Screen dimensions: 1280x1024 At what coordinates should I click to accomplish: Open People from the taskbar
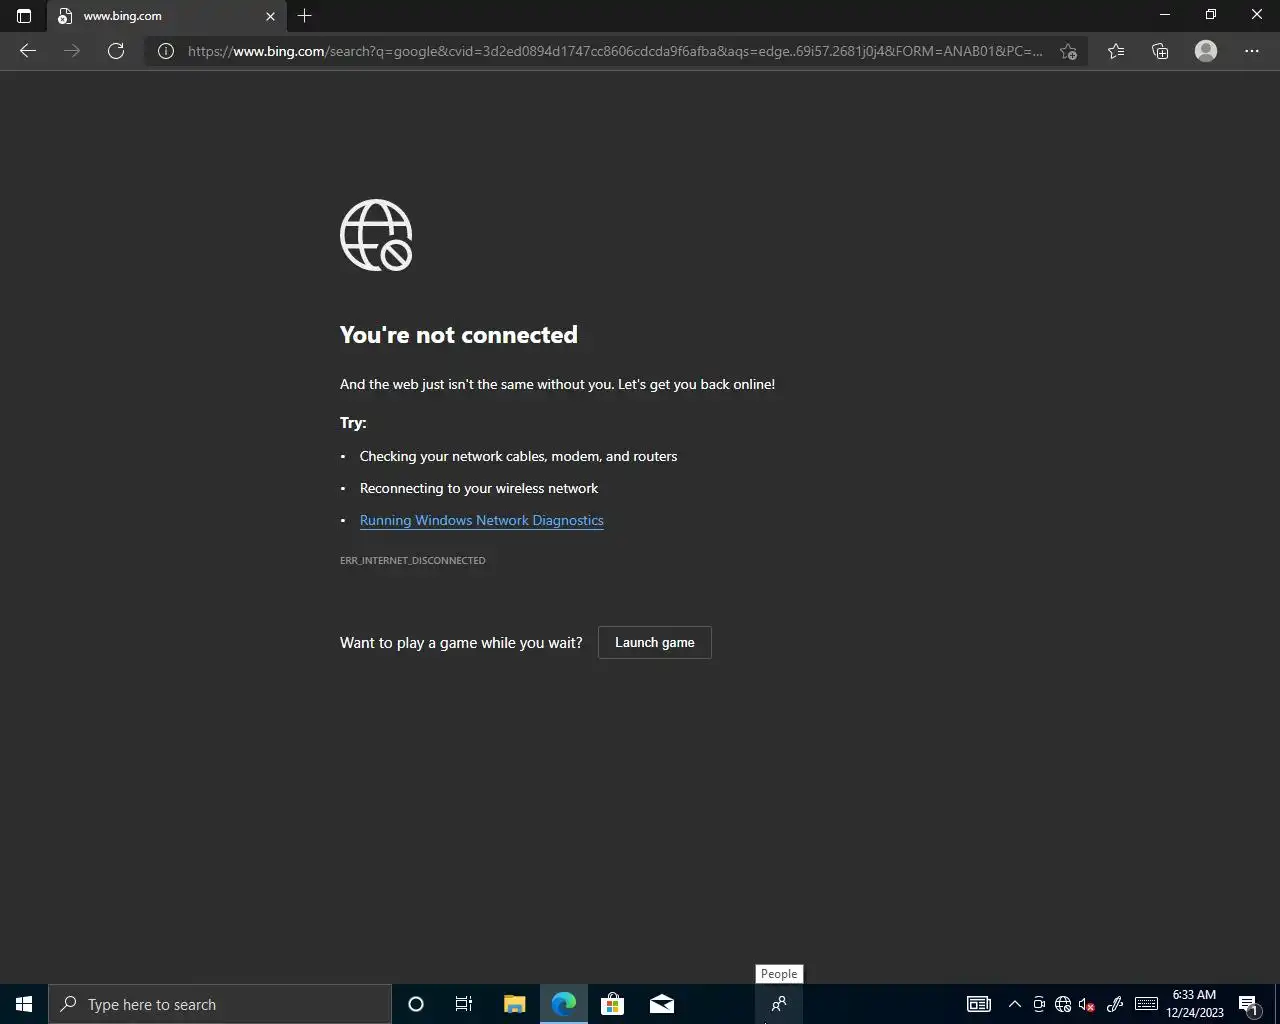(x=779, y=1004)
